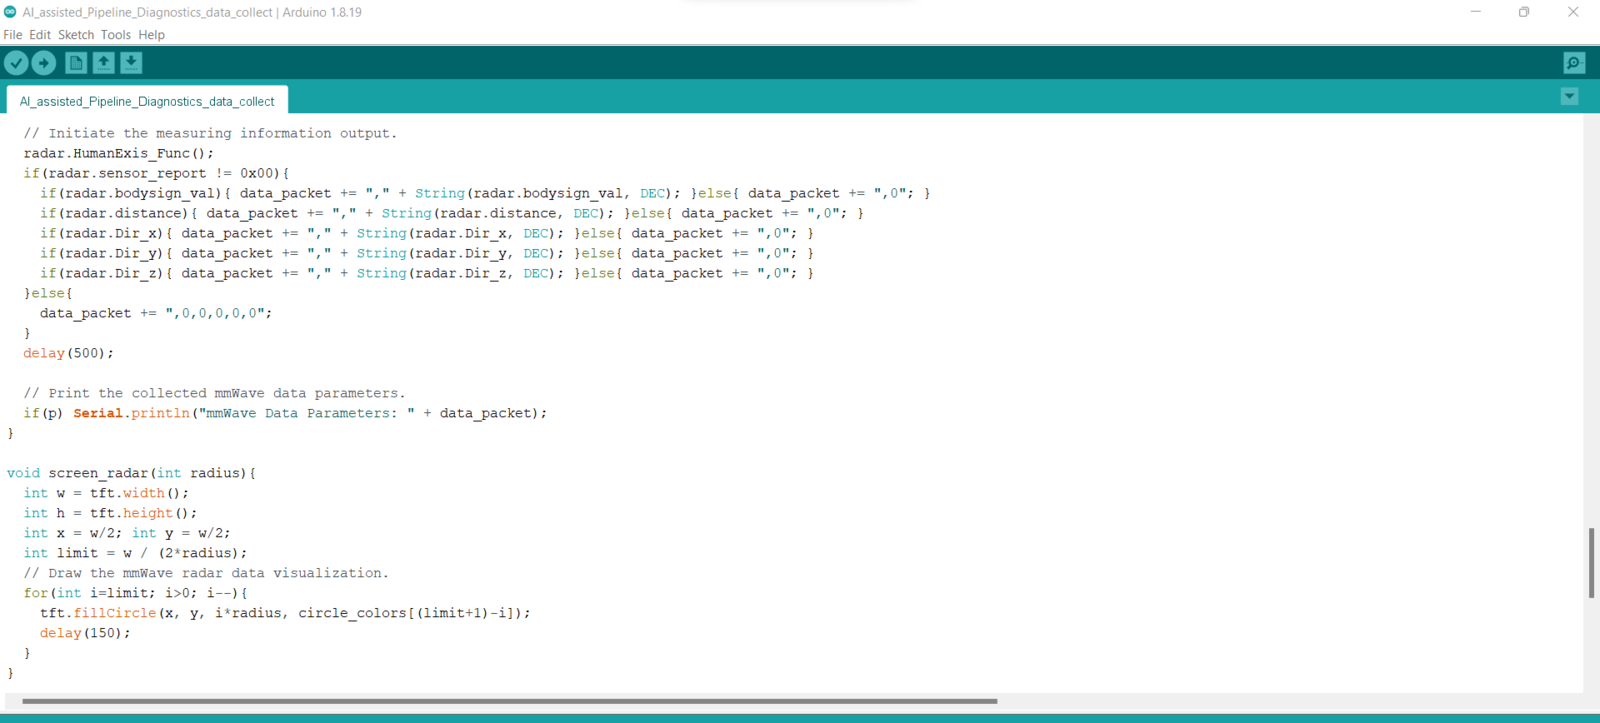Click the line 'int x = w/2; int y = w/2;'
Image resolution: width=1600 pixels, height=723 pixels.
click(x=127, y=533)
